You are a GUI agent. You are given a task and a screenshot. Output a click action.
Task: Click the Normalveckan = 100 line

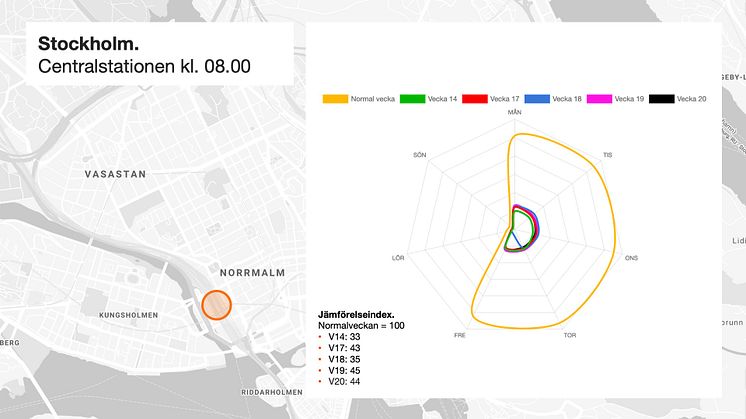(361, 326)
